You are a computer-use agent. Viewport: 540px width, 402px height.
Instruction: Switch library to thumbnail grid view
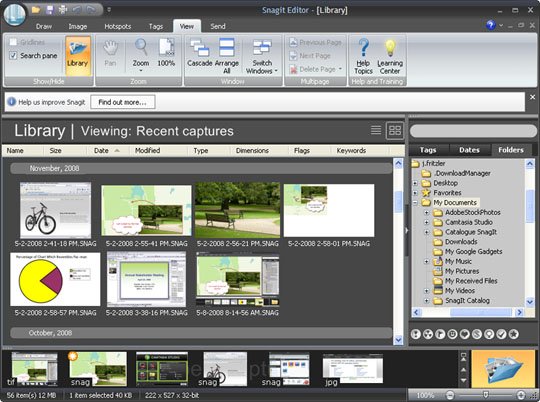pos(395,131)
